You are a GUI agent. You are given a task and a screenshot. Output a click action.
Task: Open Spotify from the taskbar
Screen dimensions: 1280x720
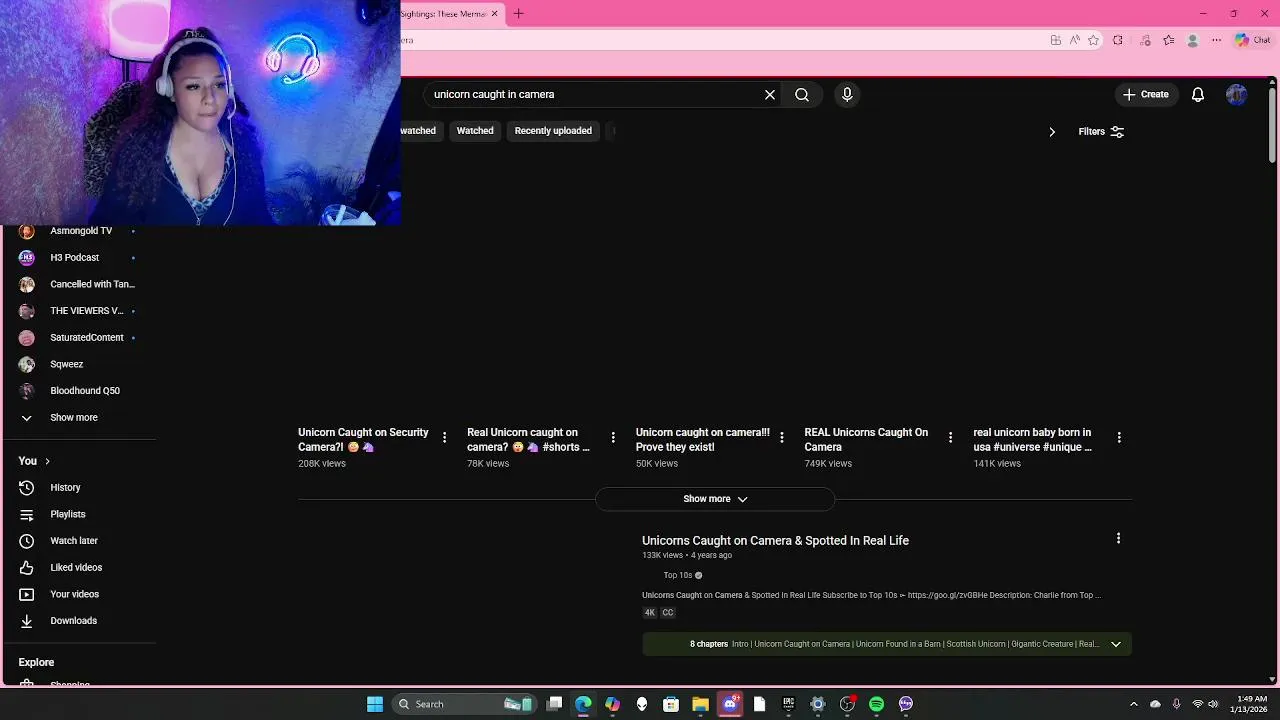(876, 704)
